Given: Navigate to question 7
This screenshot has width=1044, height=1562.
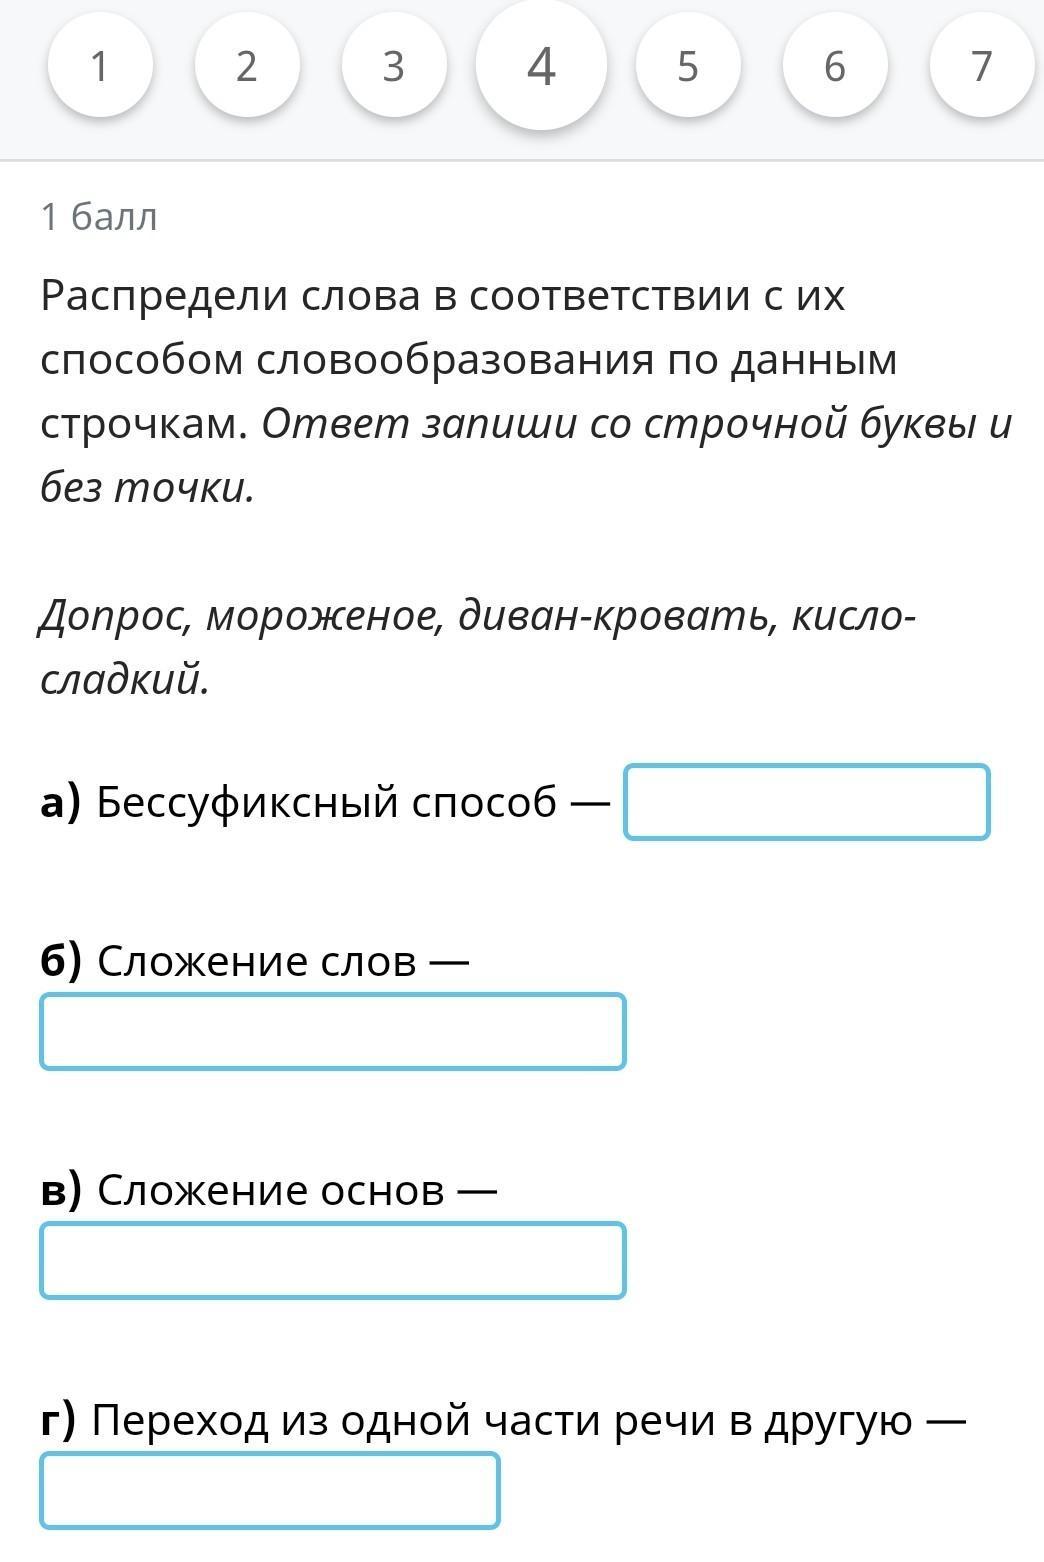Looking at the screenshot, I should 981,66.
